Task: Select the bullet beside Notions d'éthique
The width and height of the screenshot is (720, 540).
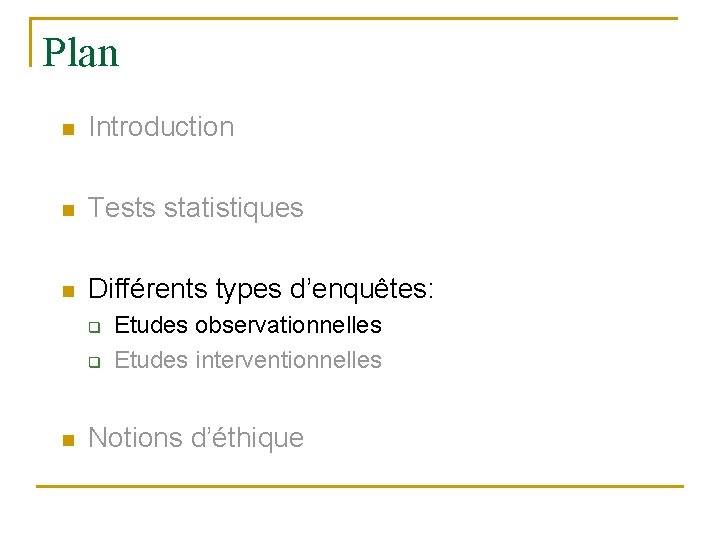Action: [x=67, y=440]
